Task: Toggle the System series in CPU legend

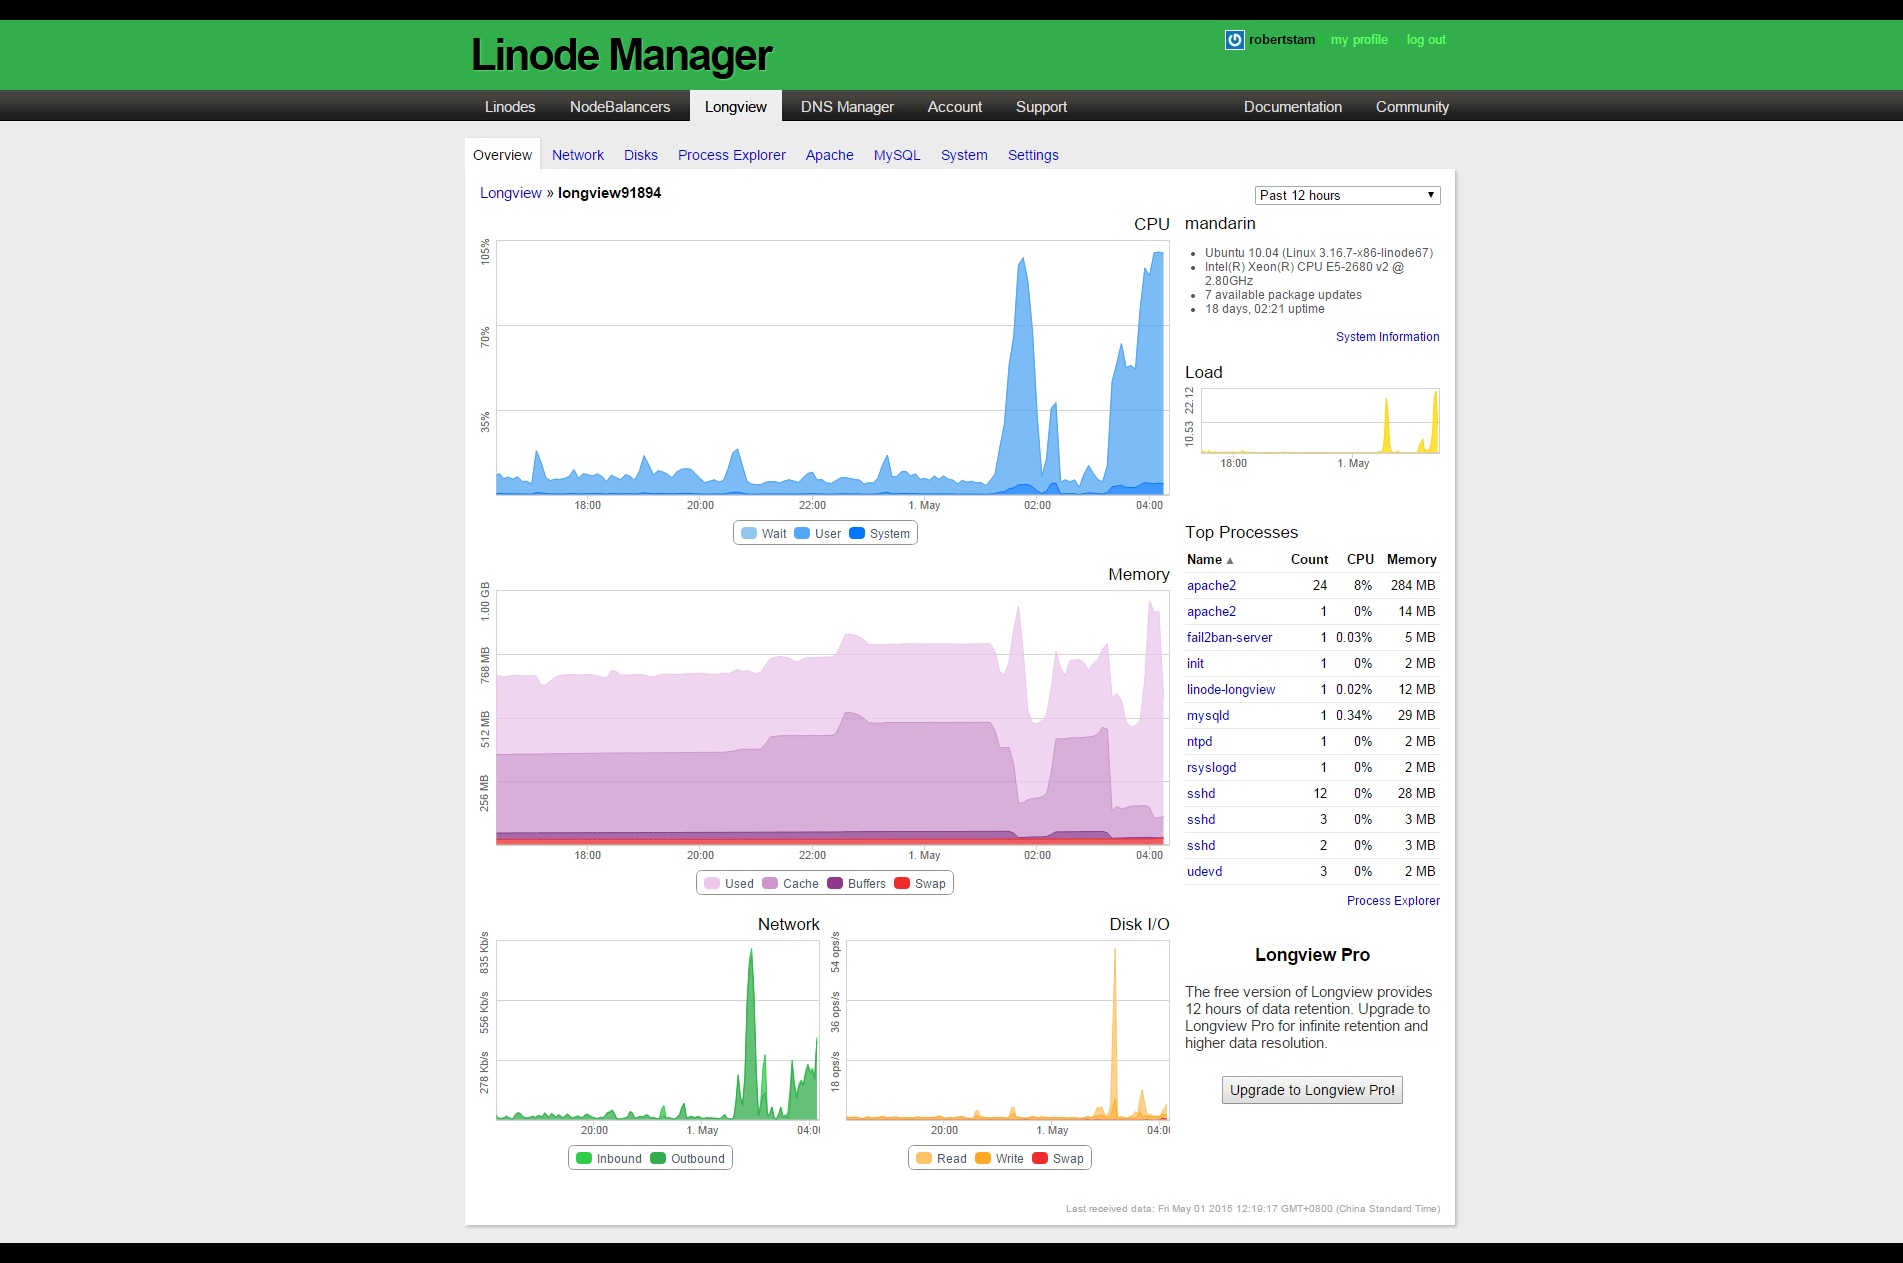Action: (880, 534)
